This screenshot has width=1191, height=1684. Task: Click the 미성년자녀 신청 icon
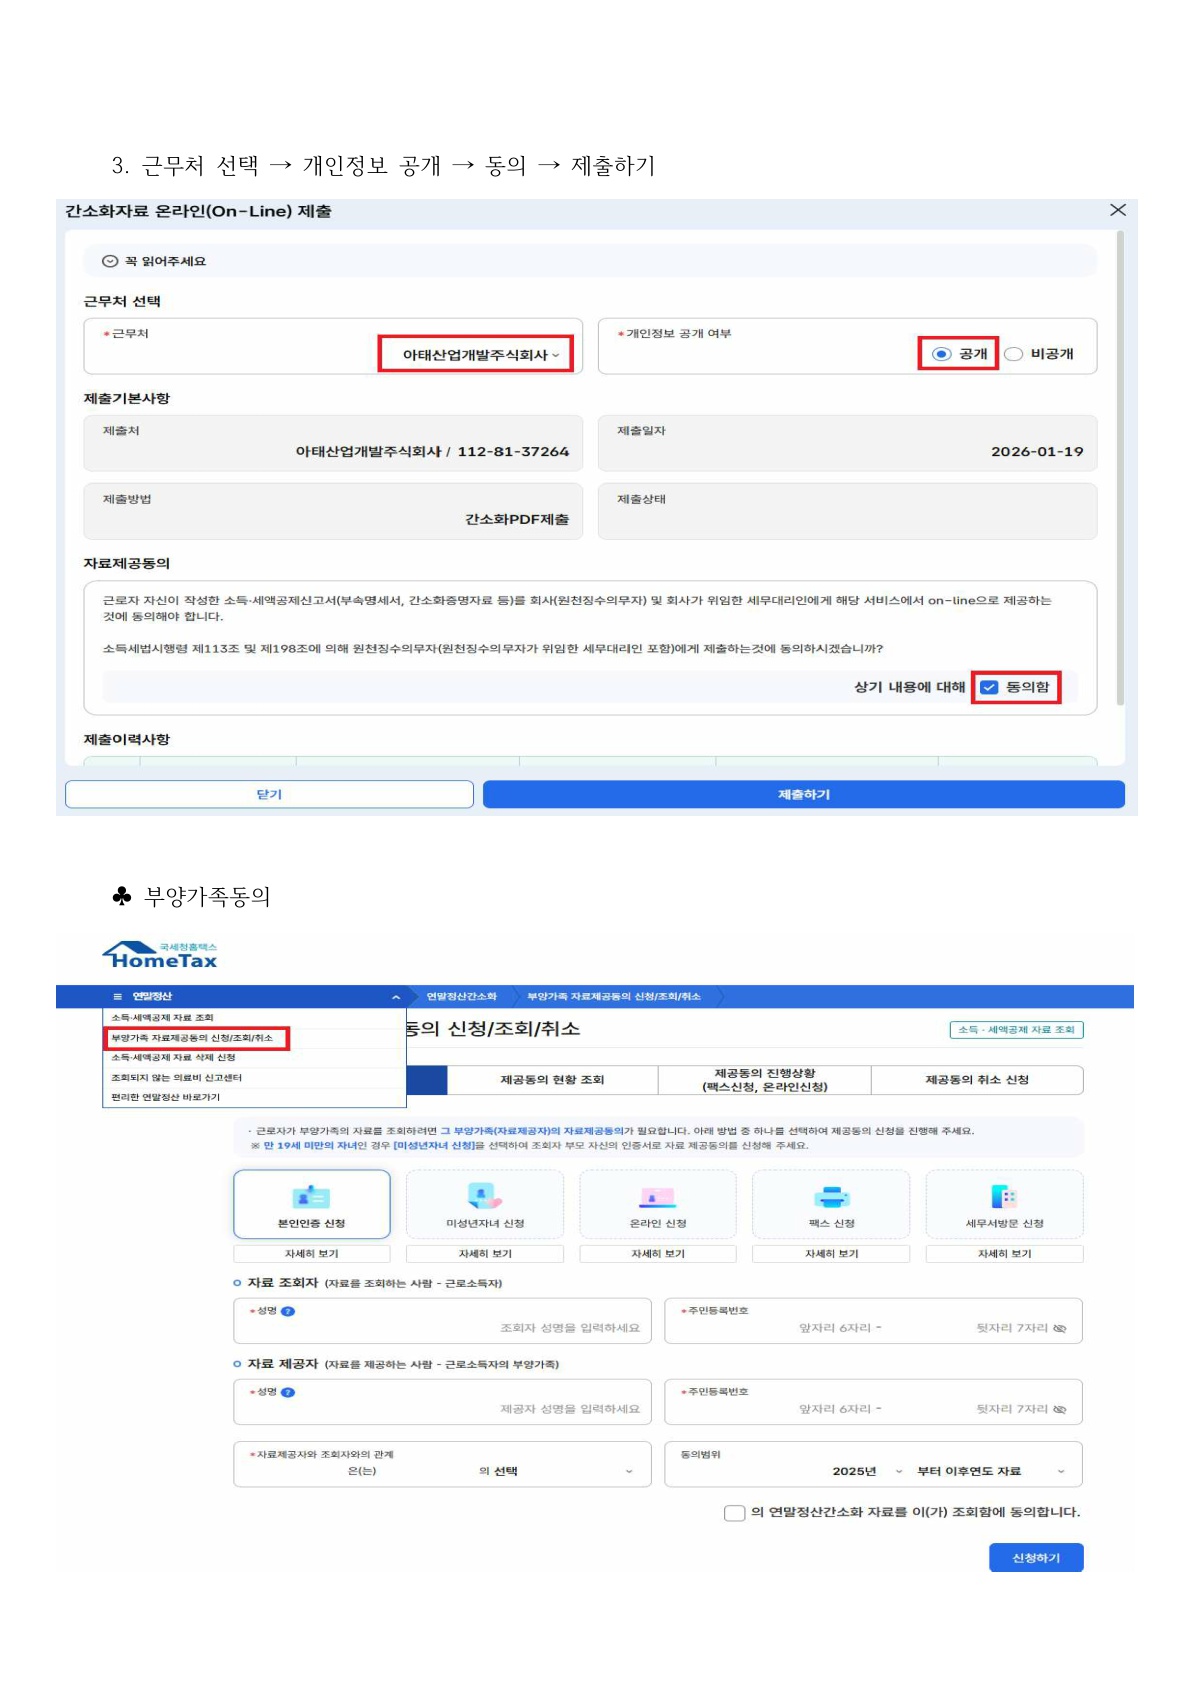484,1197
